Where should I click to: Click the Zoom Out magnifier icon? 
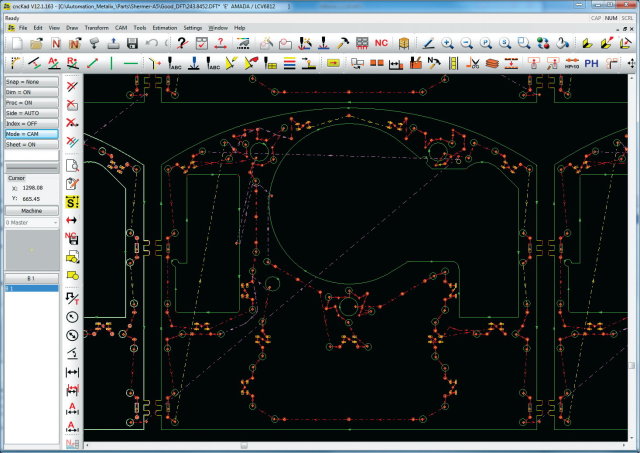(466, 43)
